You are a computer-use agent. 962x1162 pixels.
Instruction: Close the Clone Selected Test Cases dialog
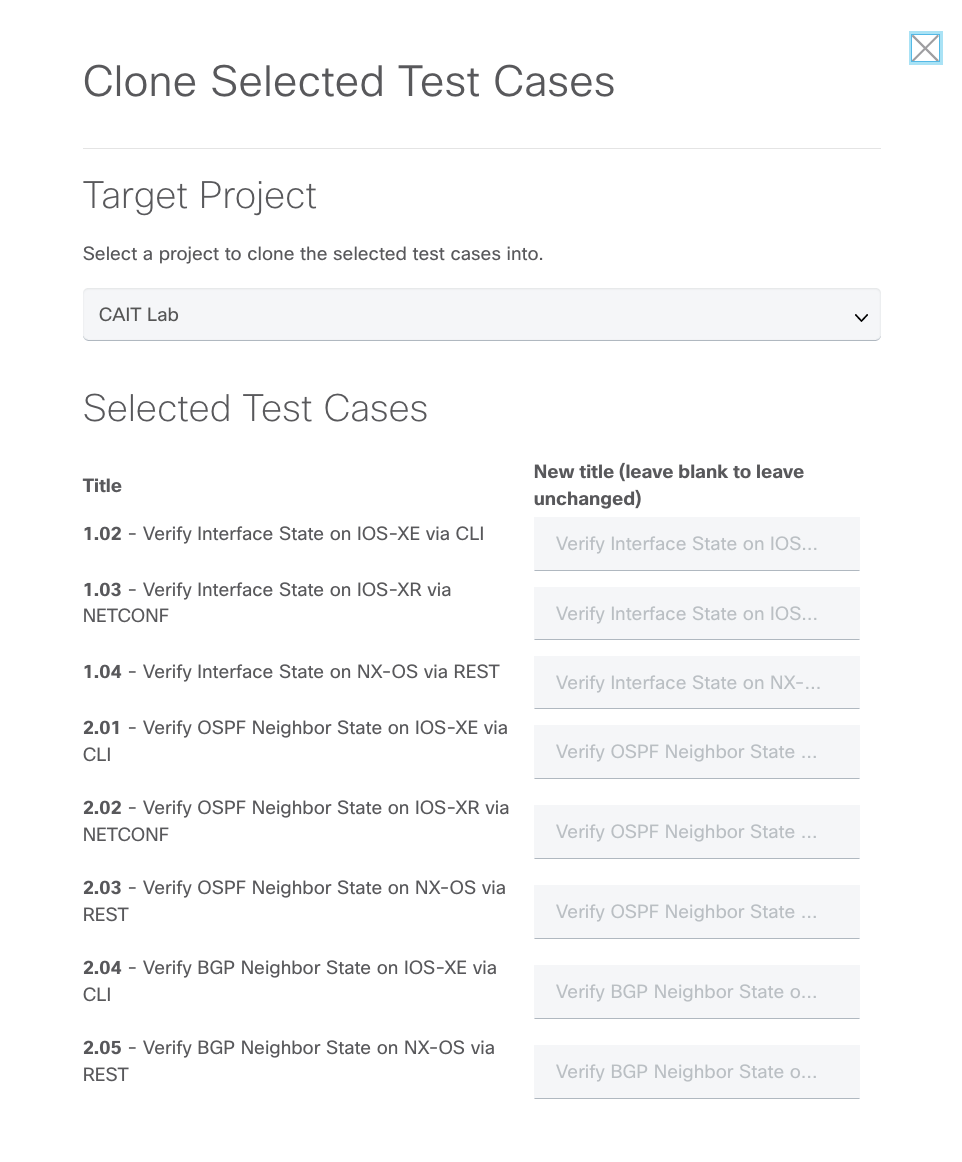point(925,48)
